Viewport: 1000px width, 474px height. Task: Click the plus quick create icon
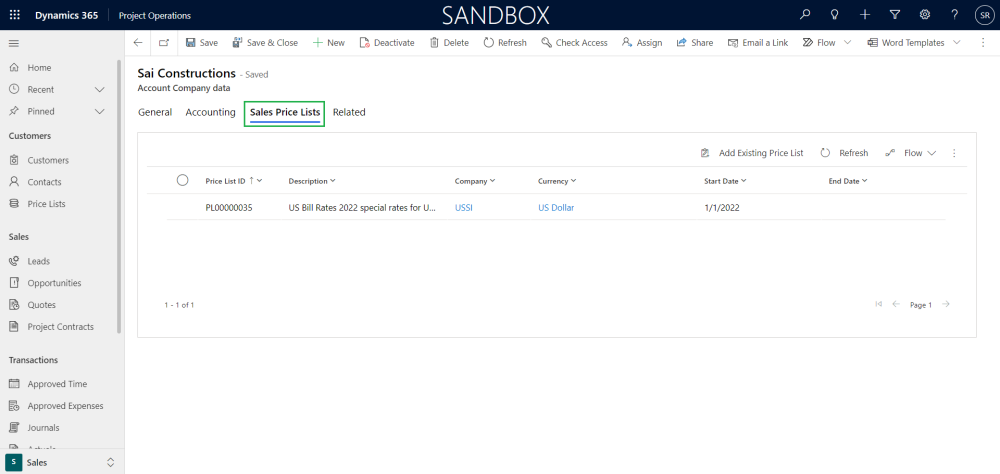click(864, 15)
